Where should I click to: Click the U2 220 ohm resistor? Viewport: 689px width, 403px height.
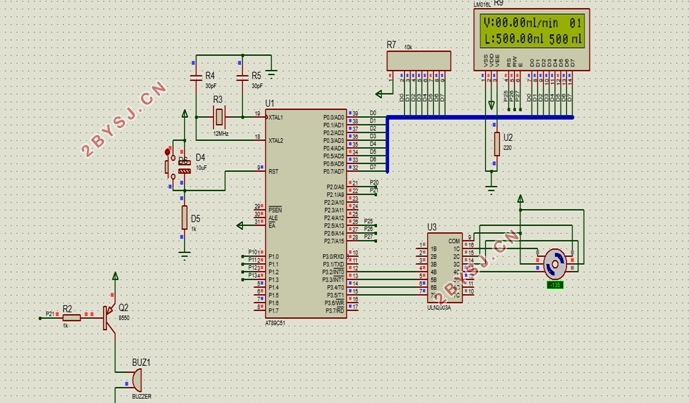(497, 144)
